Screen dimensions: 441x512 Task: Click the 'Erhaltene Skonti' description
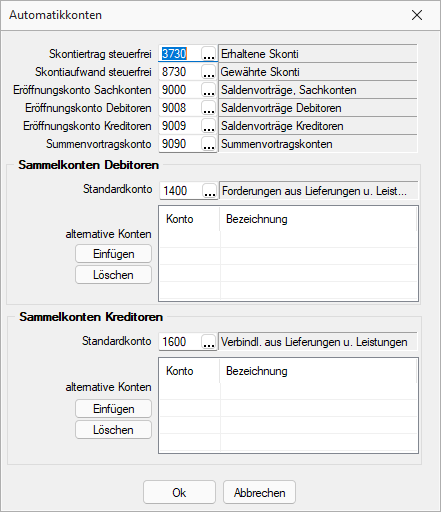coord(318,54)
